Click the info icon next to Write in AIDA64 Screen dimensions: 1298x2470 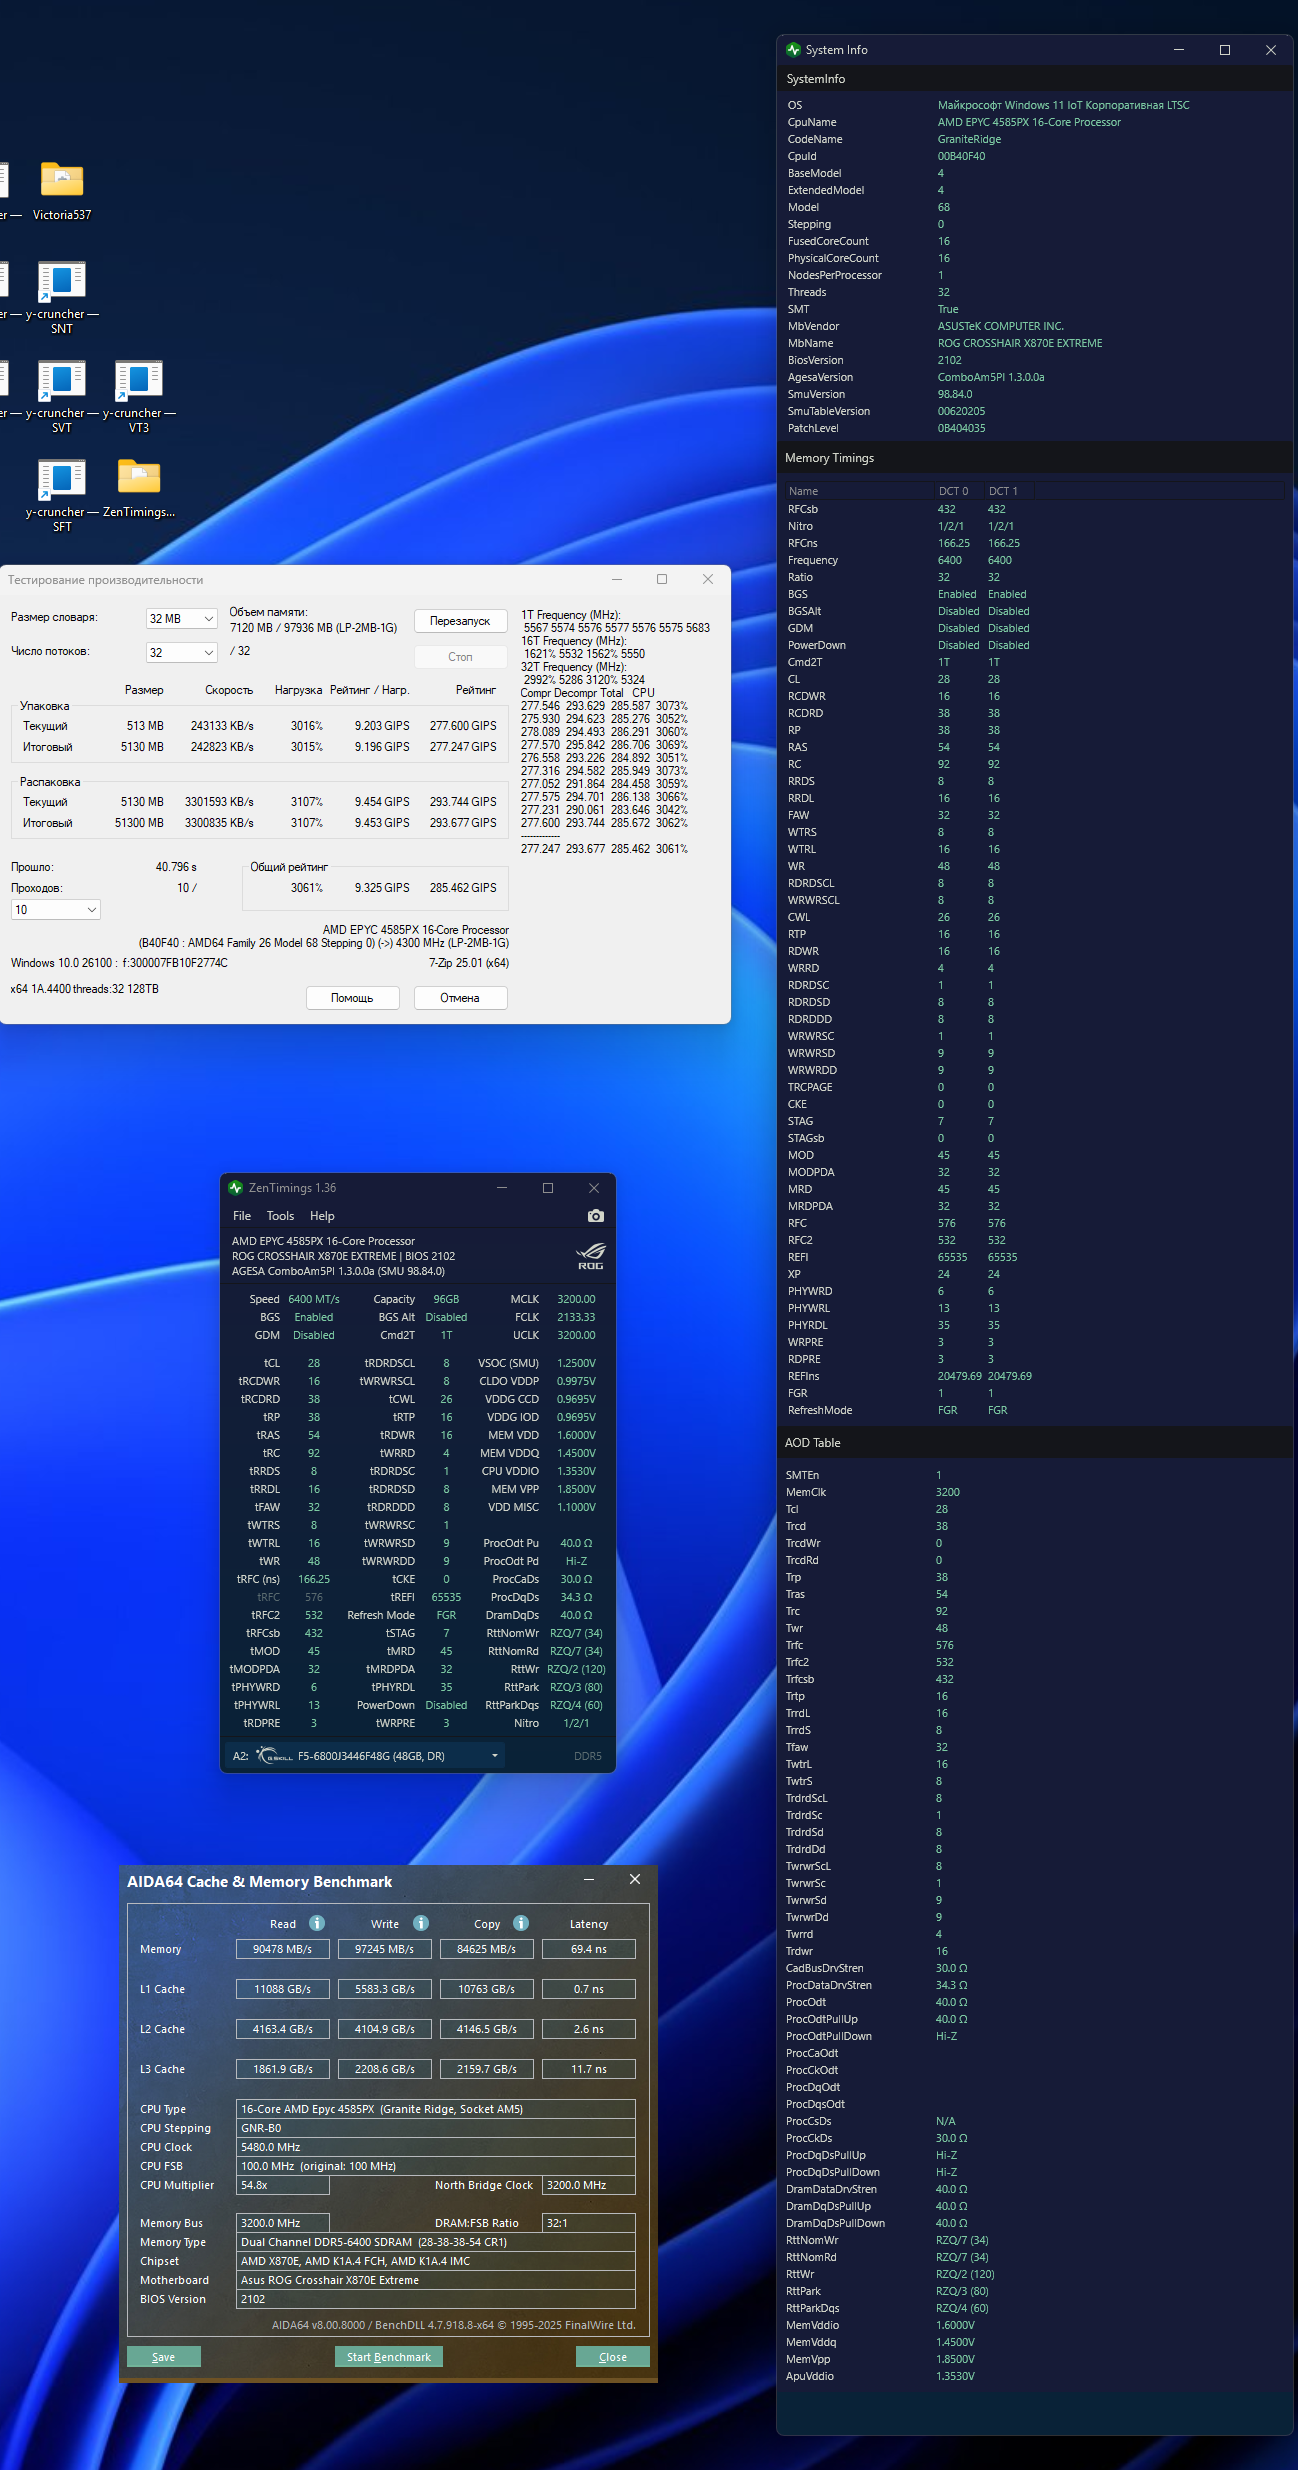tap(421, 1923)
